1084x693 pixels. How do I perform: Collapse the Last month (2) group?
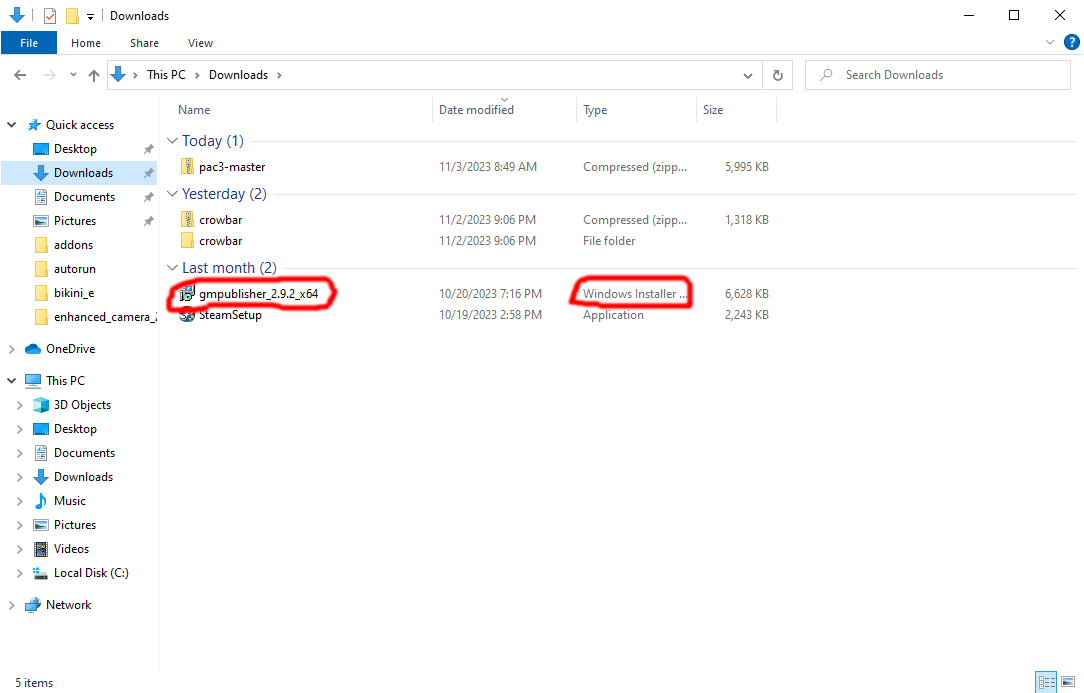pyautogui.click(x=172, y=268)
